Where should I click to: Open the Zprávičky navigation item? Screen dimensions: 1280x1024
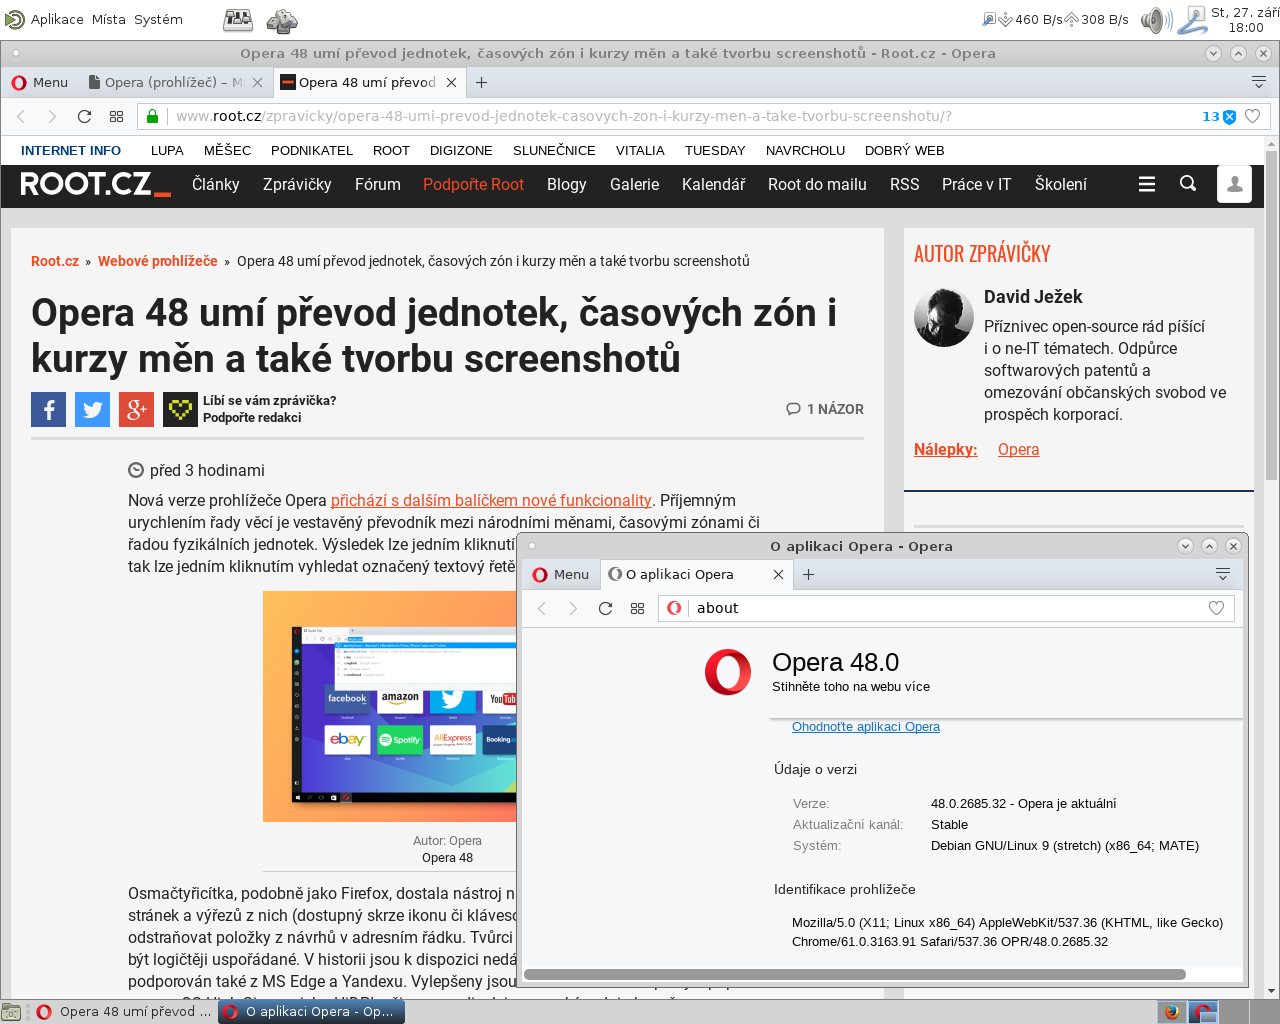click(297, 184)
